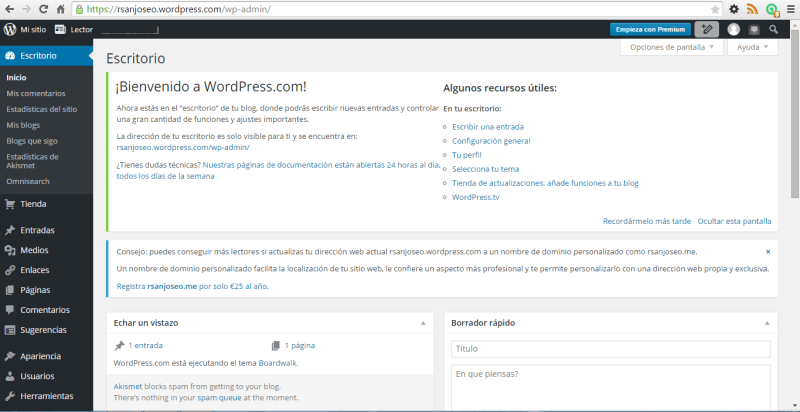Click Recordármelo más tarde

646,221
